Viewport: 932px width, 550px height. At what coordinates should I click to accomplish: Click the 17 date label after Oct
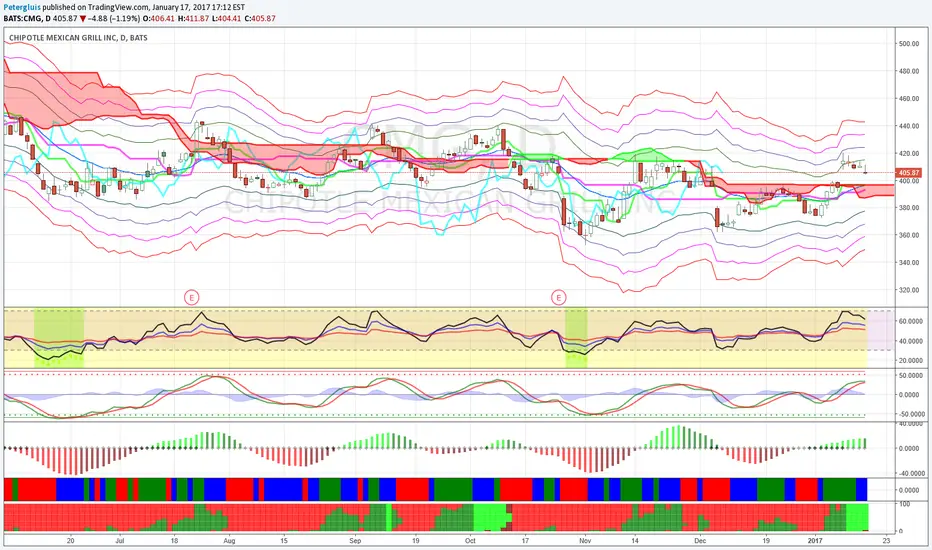(x=525, y=540)
